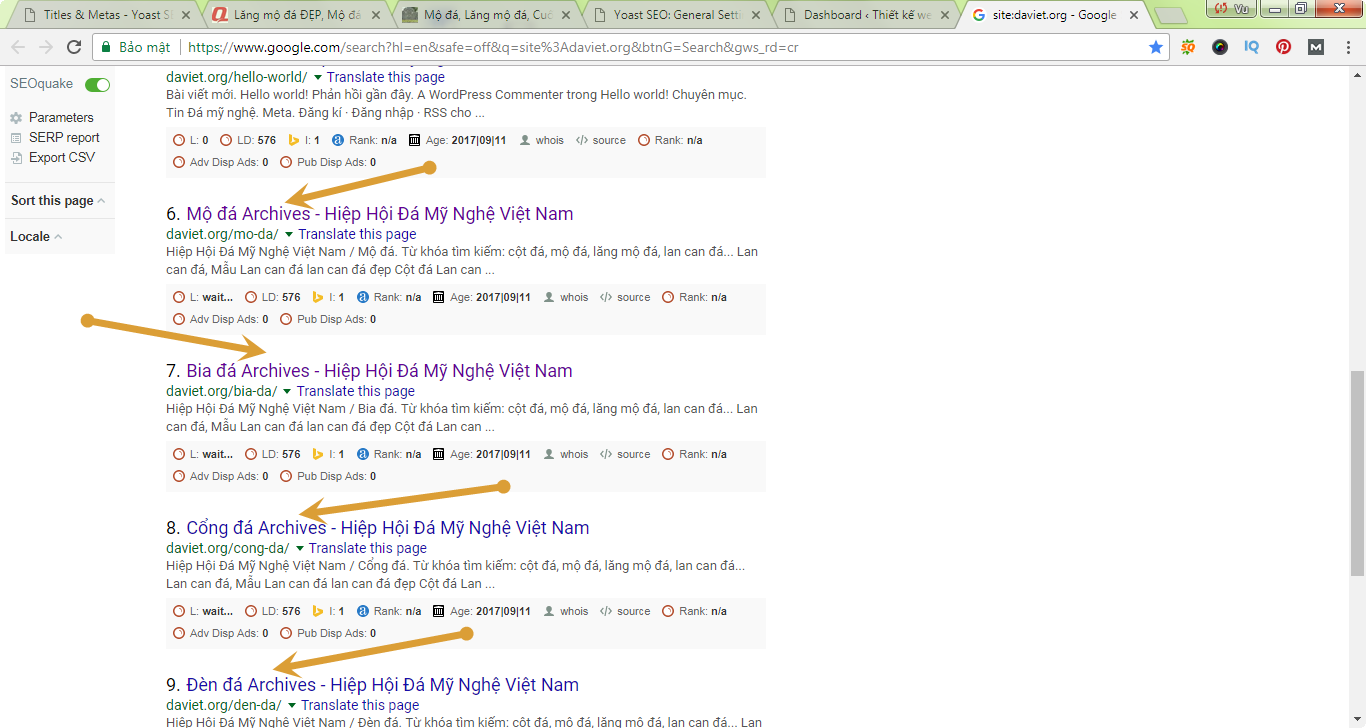Click the Pinterest extension icon
Screen dimensions: 1366x728
pos(1283,48)
